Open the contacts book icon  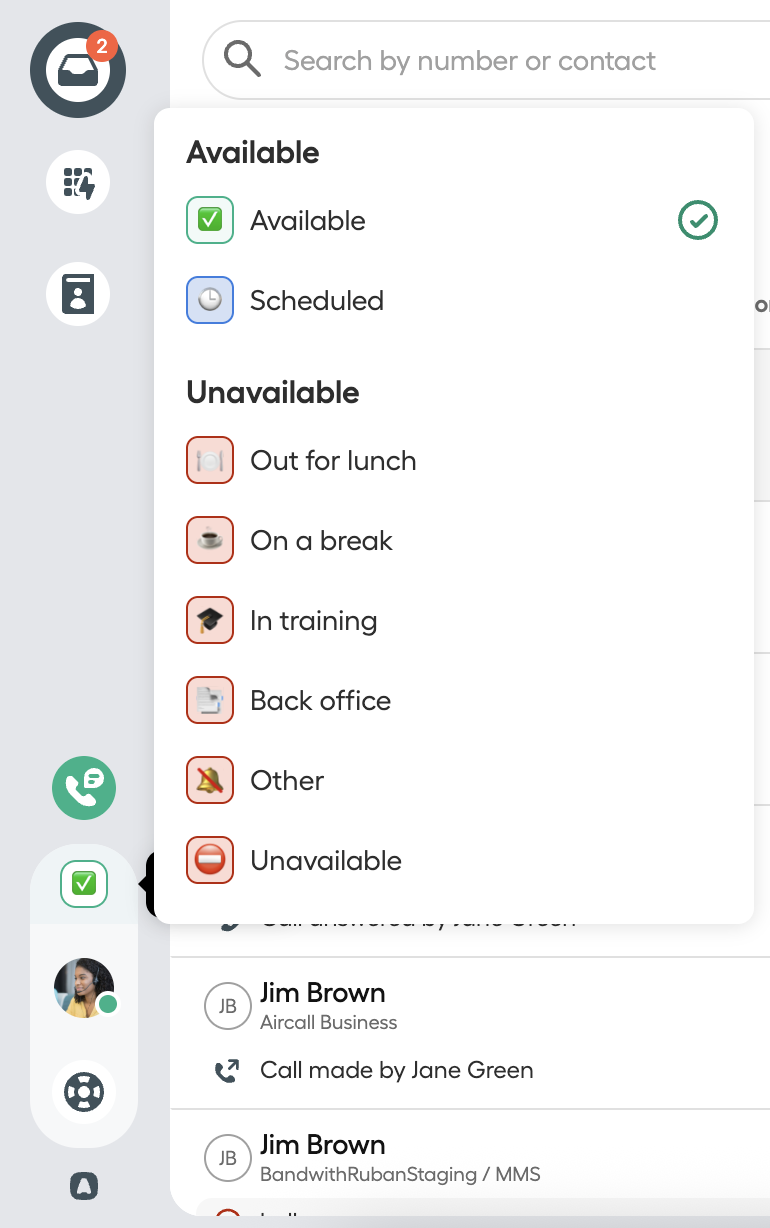[x=78, y=294]
